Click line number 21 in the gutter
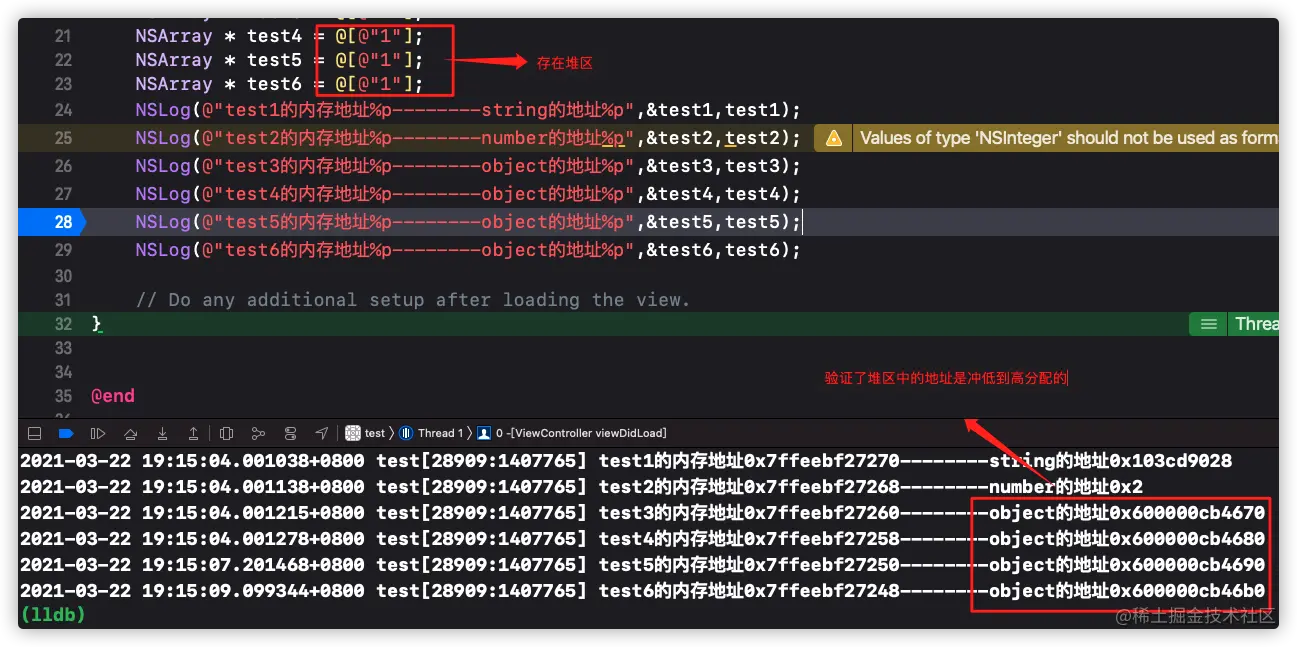This screenshot has height=647, width=1297. pyautogui.click(x=63, y=36)
